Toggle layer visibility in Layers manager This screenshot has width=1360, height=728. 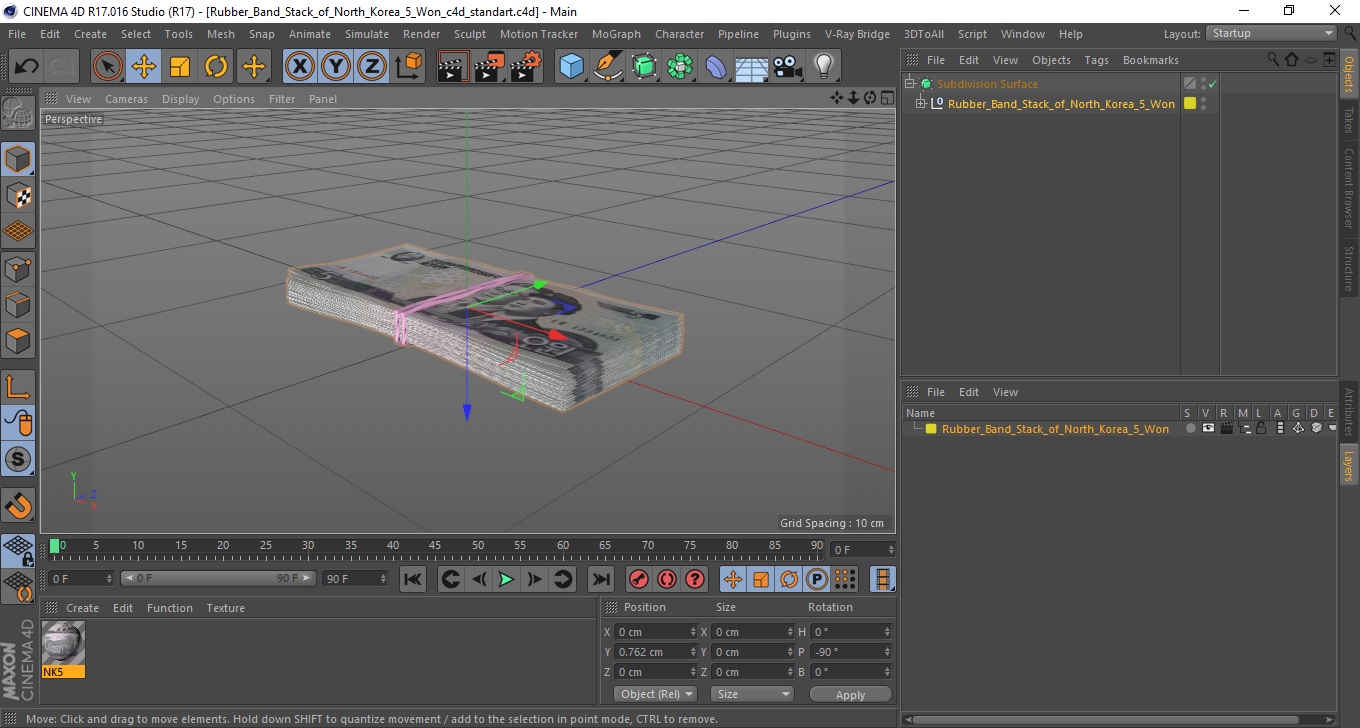(x=1208, y=428)
